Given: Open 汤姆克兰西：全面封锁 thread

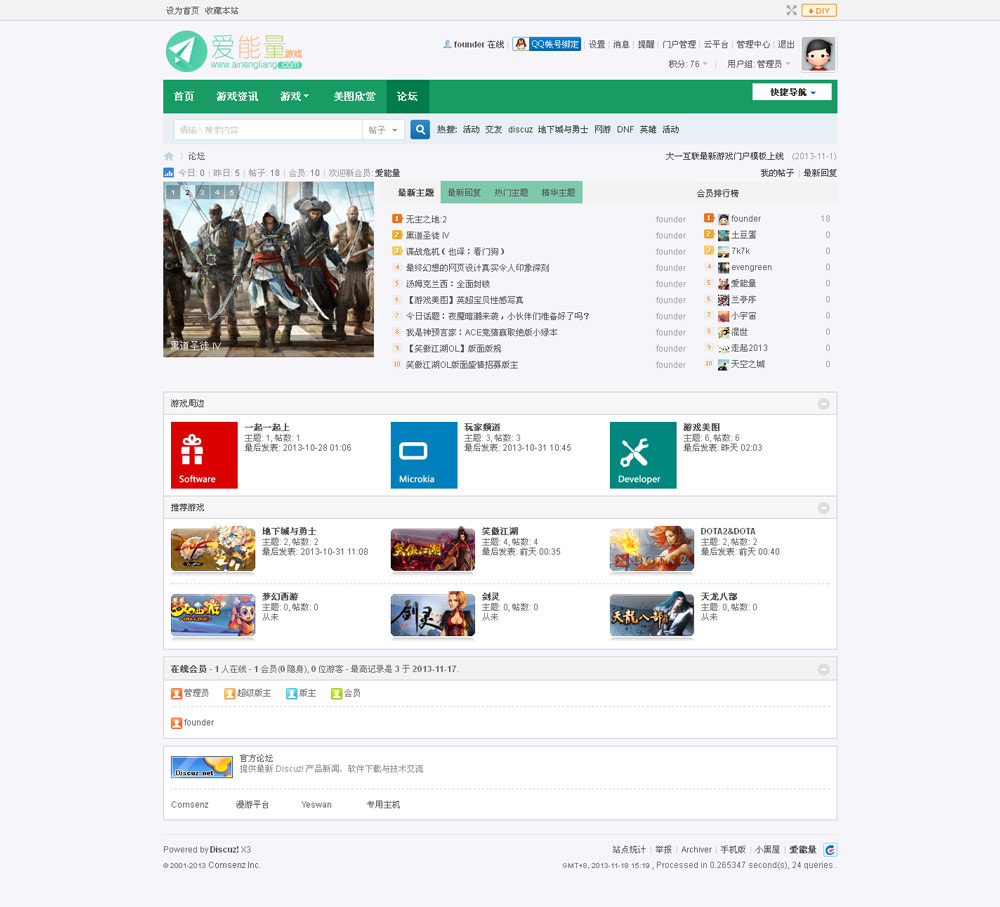Looking at the screenshot, I should (x=448, y=284).
